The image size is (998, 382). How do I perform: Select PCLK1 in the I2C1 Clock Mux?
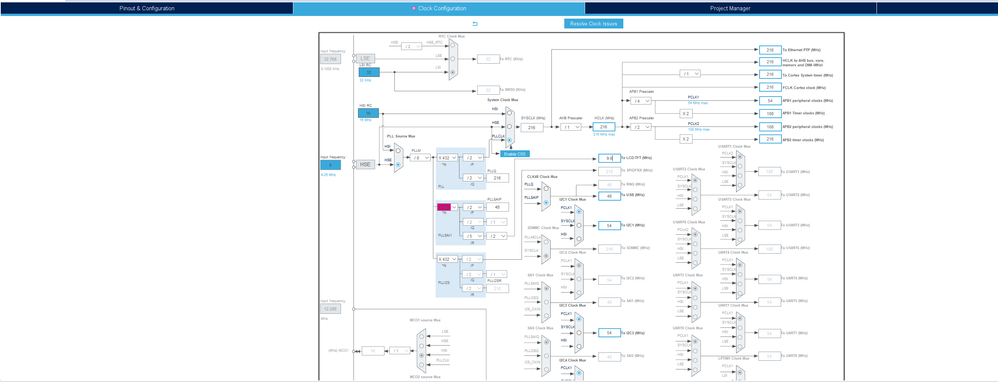click(x=579, y=211)
